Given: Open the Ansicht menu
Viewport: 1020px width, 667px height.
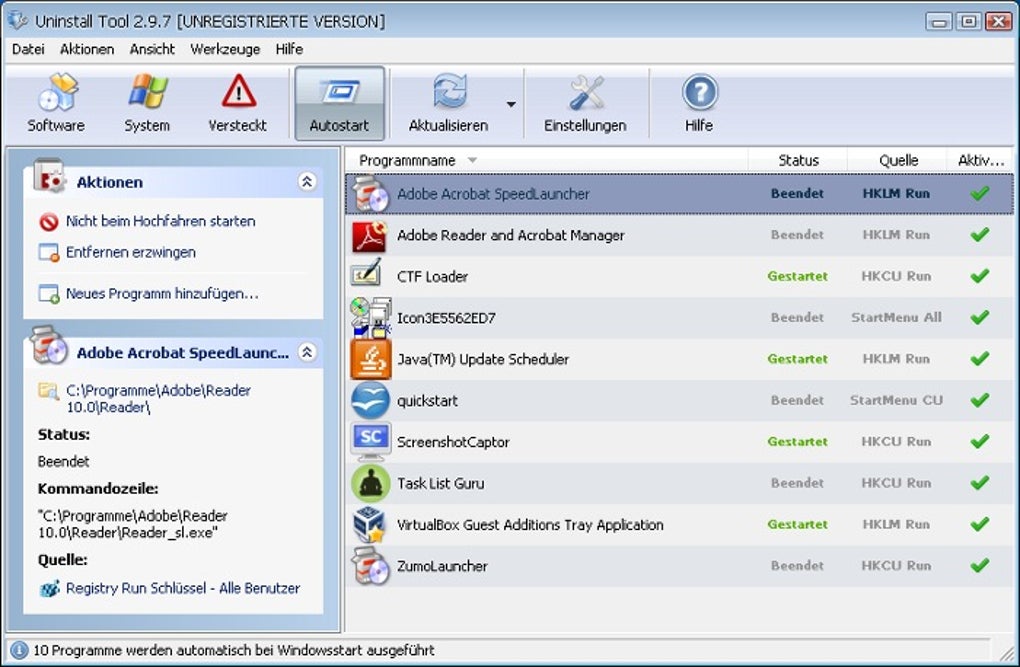Looking at the screenshot, I should click(x=152, y=49).
